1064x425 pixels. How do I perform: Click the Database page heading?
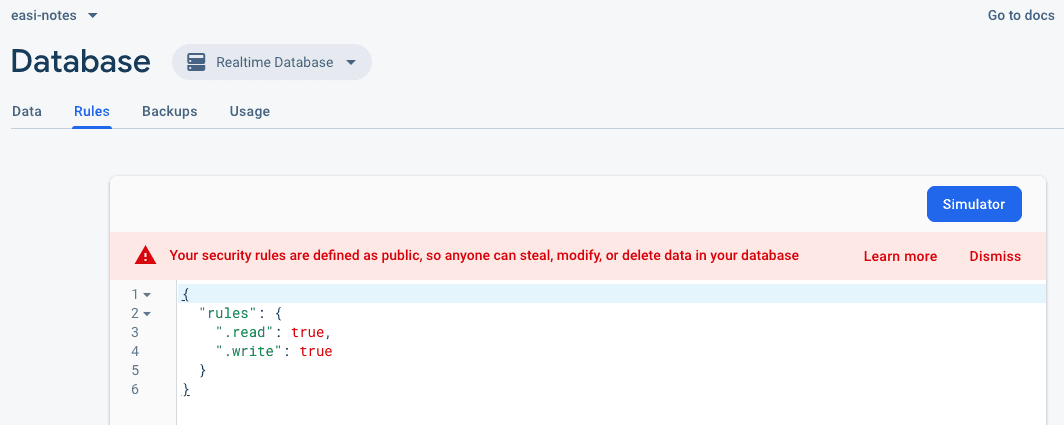[x=81, y=61]
